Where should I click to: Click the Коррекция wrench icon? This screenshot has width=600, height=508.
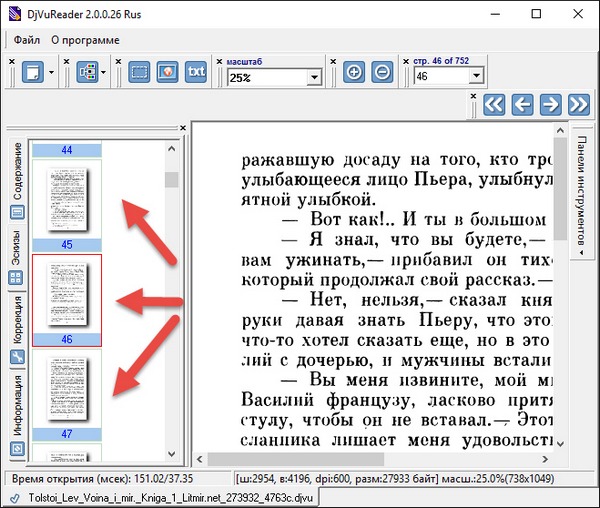17,357
